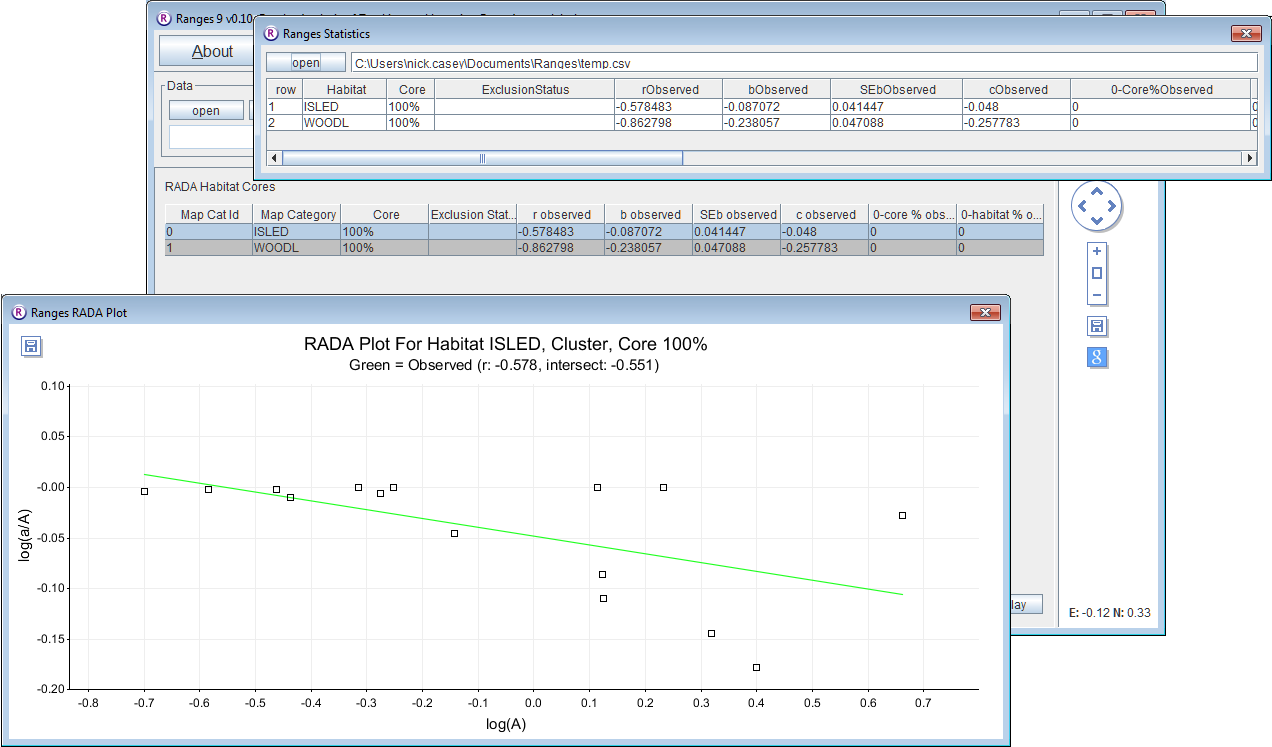
Task: Save the RADA plot using the disk icon
Action: point(31,346)
